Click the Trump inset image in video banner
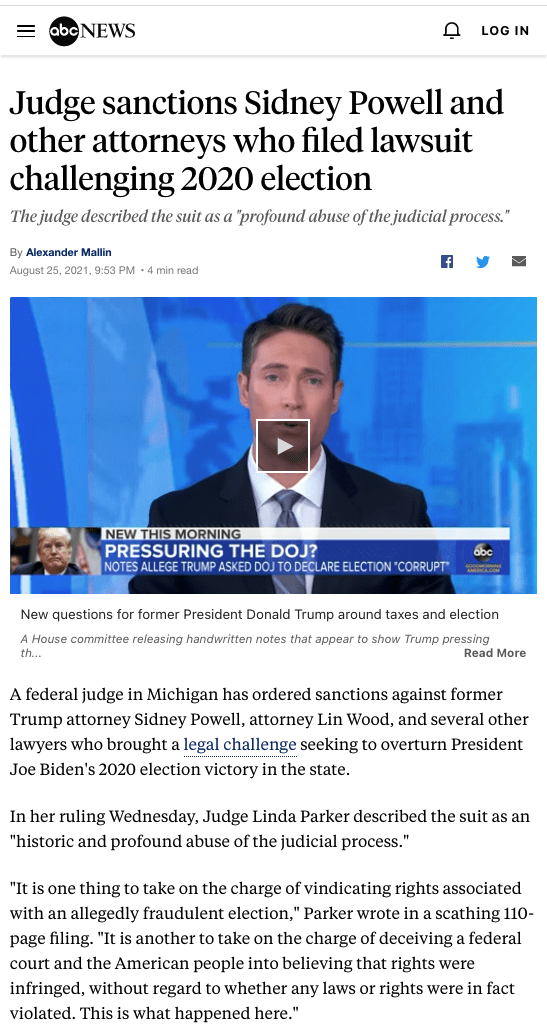This screenshot has height=1032, width=547. point(56,551)
